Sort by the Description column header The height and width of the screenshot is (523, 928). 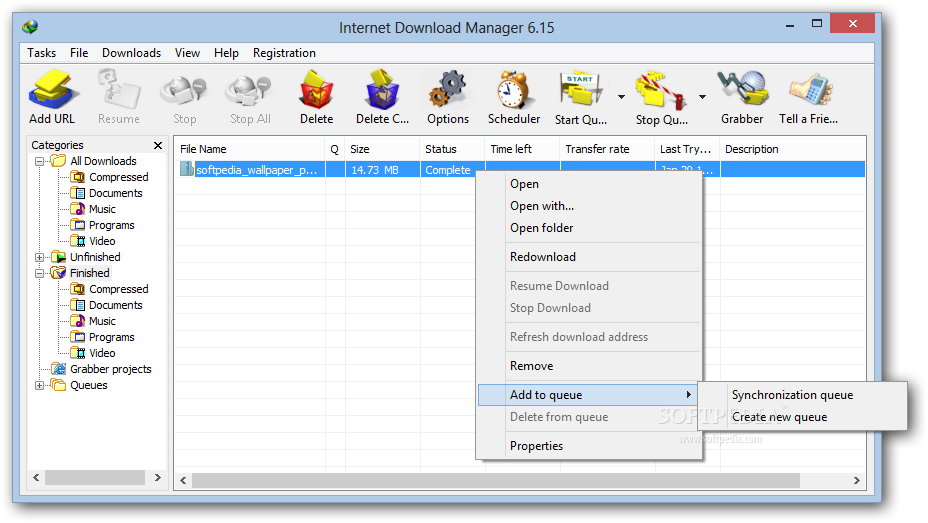(792, 149)
